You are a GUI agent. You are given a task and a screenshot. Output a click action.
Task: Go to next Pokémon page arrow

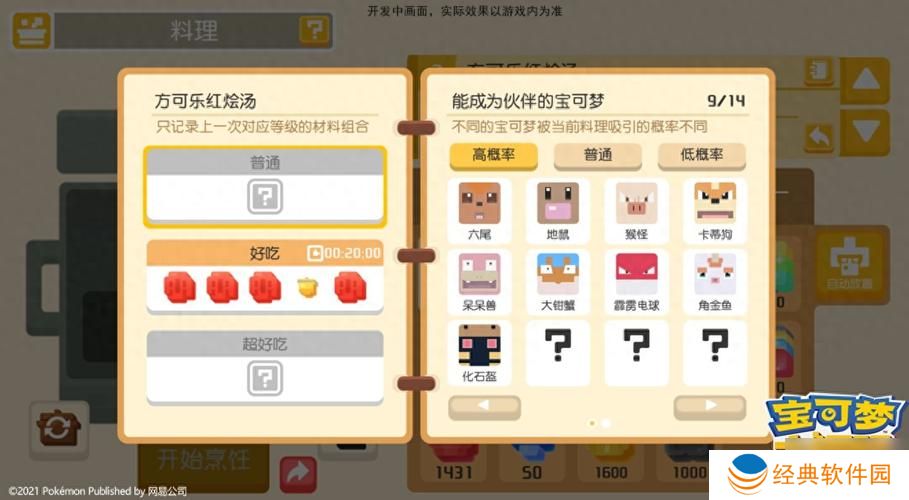tap(710, 407)
